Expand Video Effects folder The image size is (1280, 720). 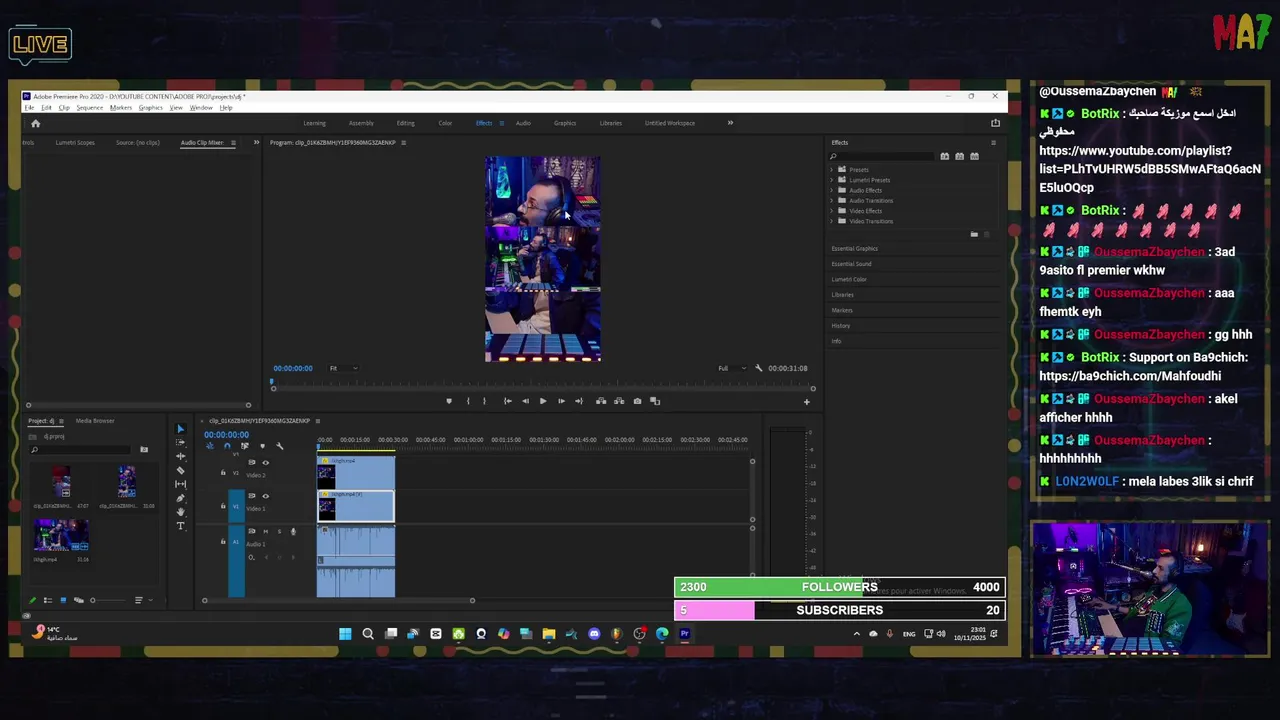[x=831, y=211]
